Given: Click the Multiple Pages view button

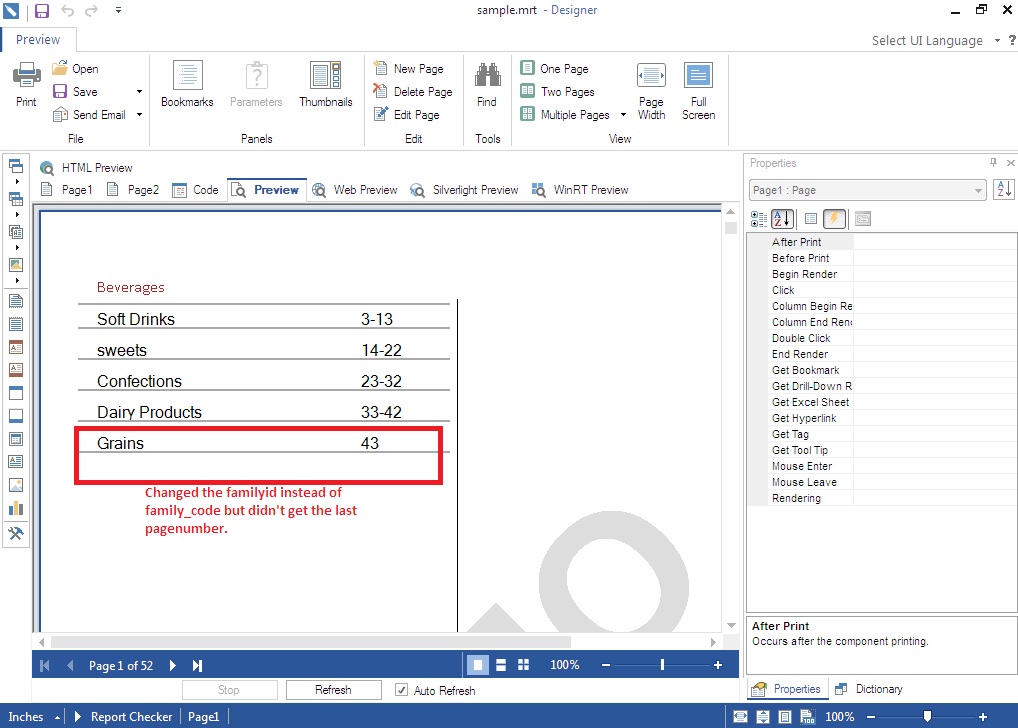Looking at the screenshot, I should [565, 115].
